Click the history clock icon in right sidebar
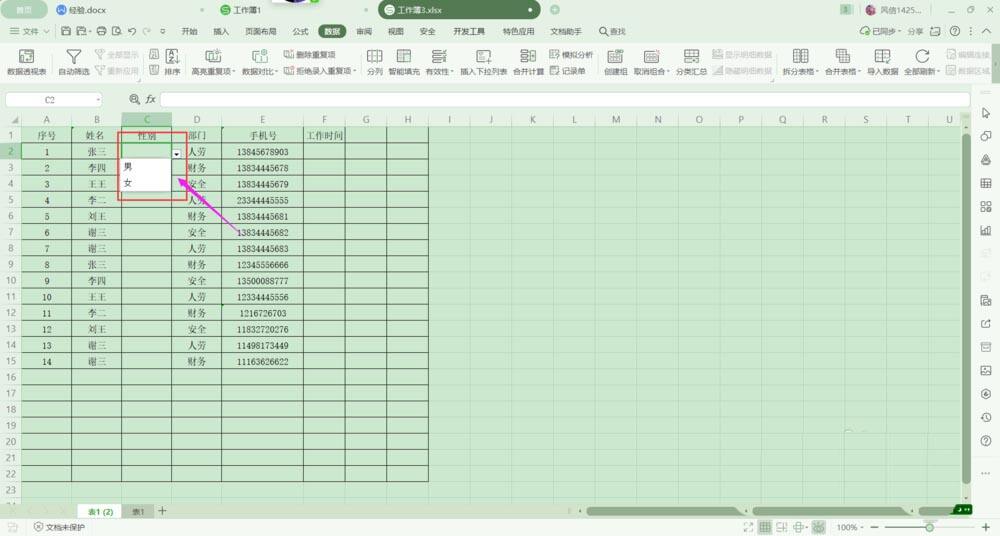Viewport: 1000px width, 536px height. (985, 417)
